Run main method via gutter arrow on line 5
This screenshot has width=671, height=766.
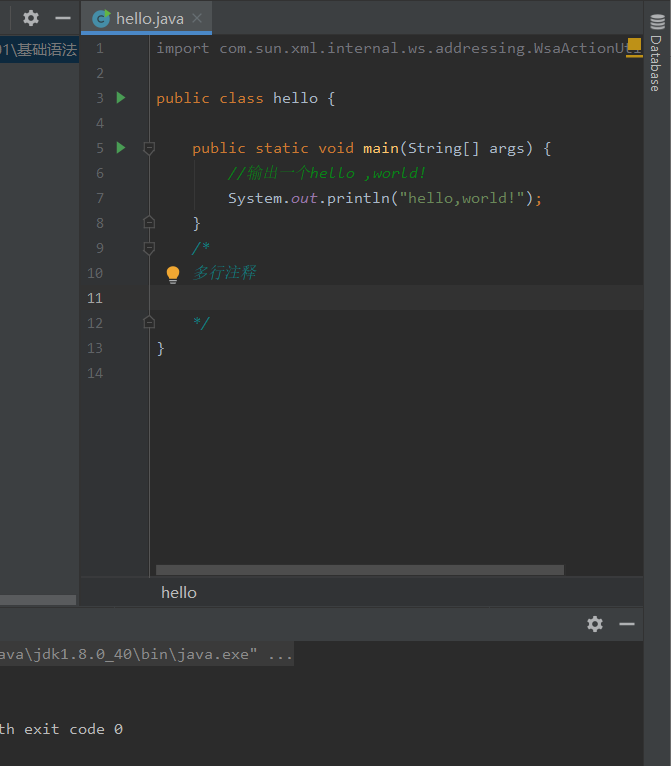(x=121, y=148)
